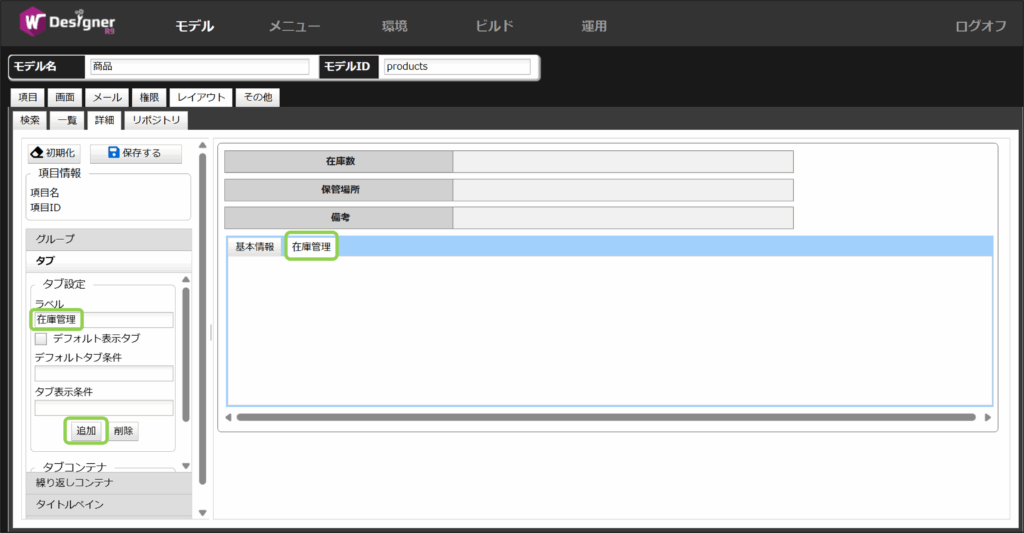Open the メニュー top navigation item
Viewport: 1024px width, 533px height.
(x=294, y=26)
